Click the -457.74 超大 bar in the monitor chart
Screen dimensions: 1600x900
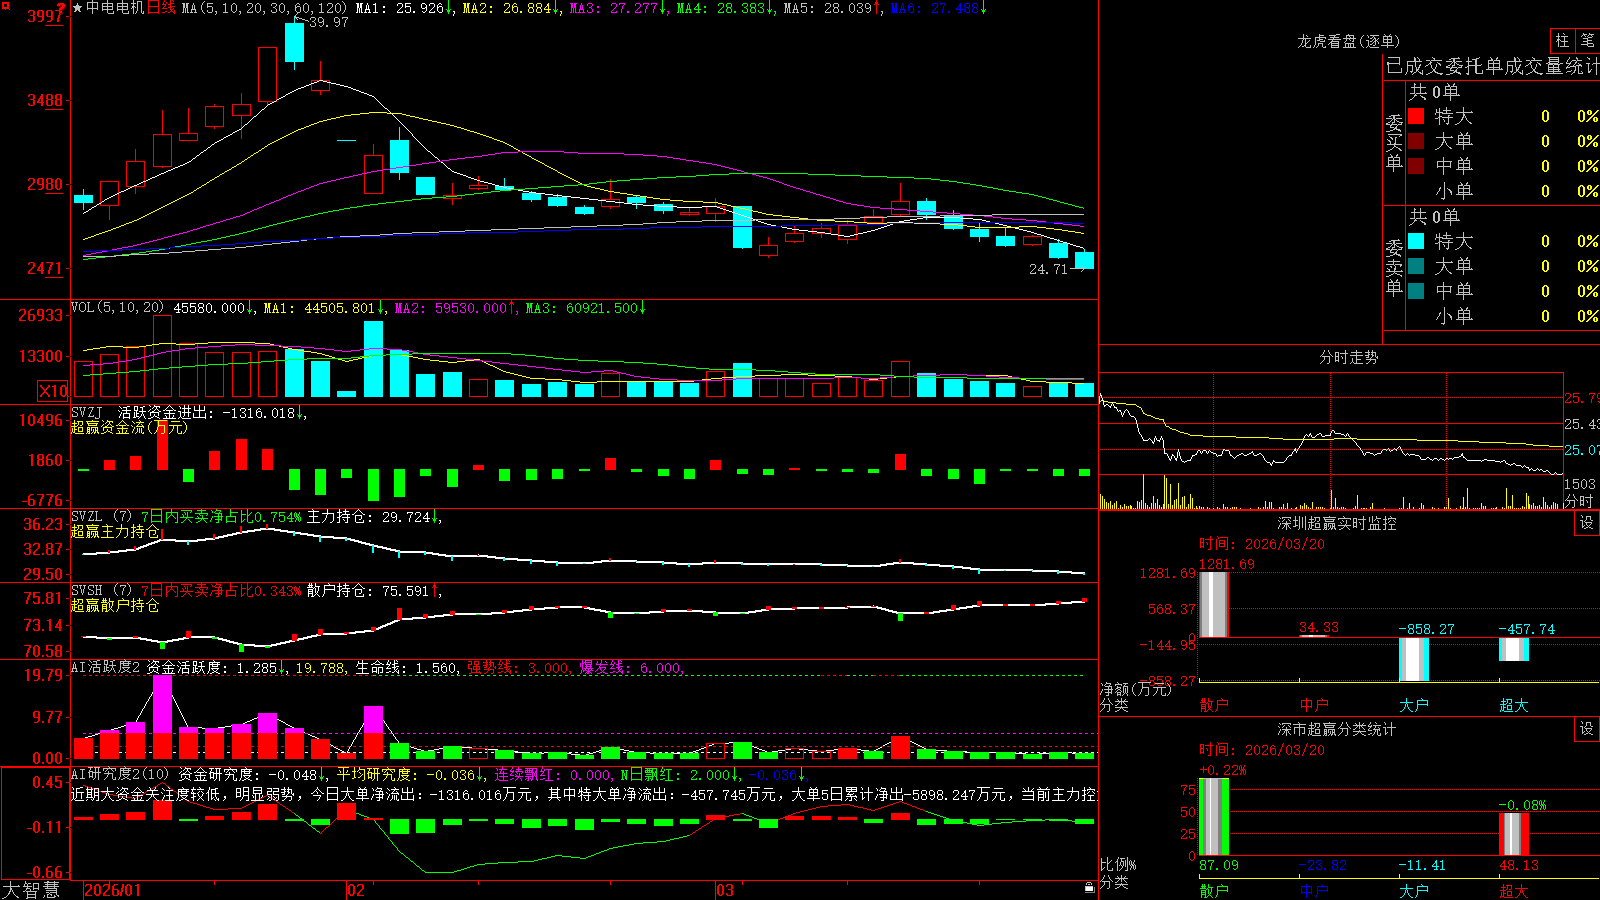click(1514, 649)
